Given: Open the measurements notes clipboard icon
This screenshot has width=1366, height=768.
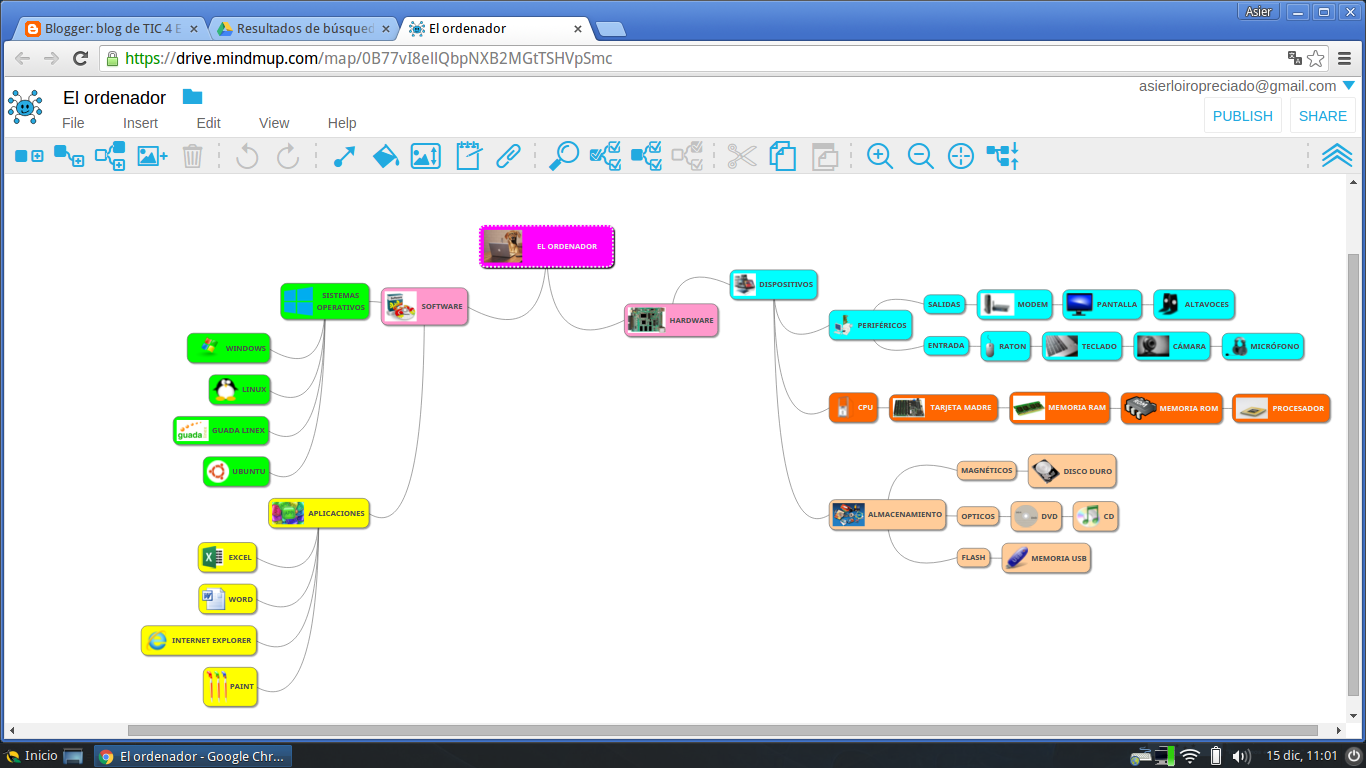Looking at the screenshot, I should [467, 156].
